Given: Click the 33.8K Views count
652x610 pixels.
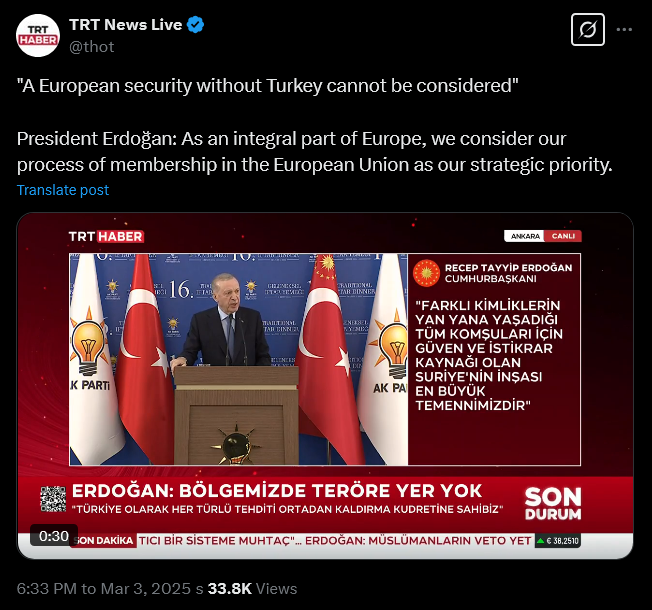Looking at the screenshot, I should pos(252,589).
